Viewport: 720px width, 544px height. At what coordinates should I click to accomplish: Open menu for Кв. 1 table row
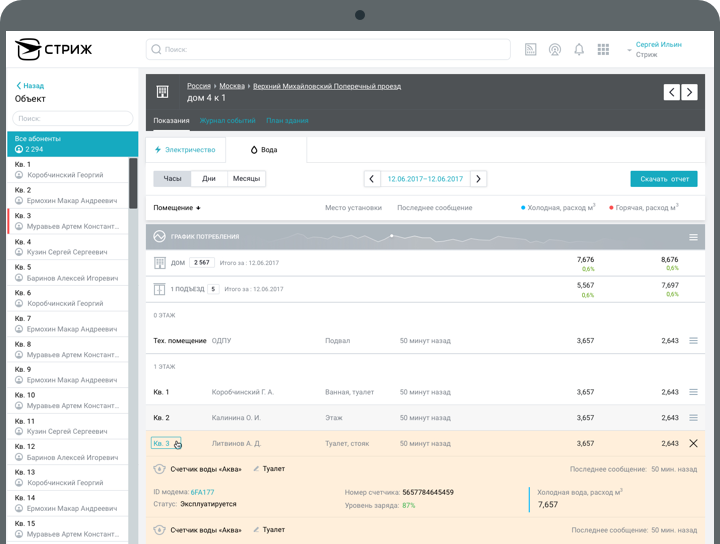(x=693, y=392)
